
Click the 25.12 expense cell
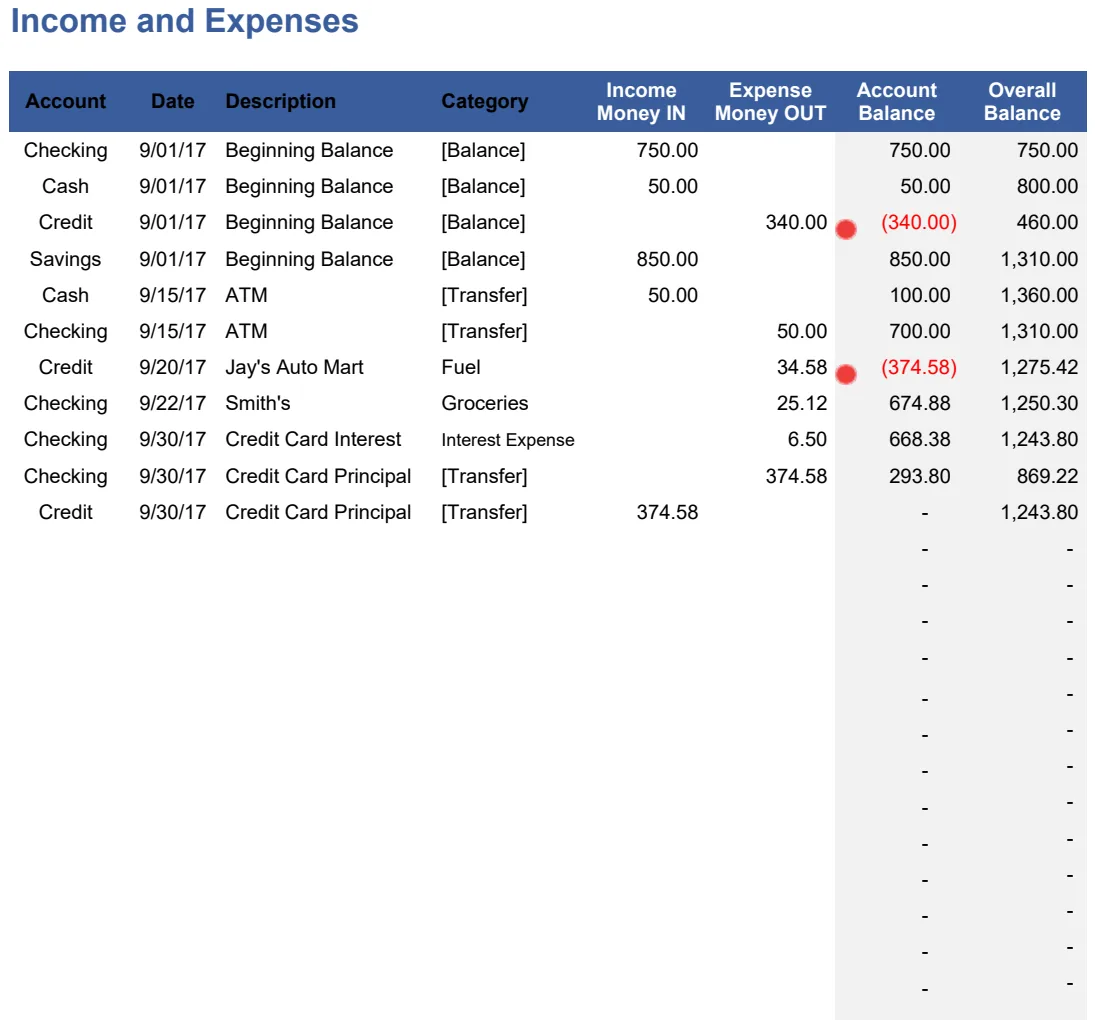802,404
